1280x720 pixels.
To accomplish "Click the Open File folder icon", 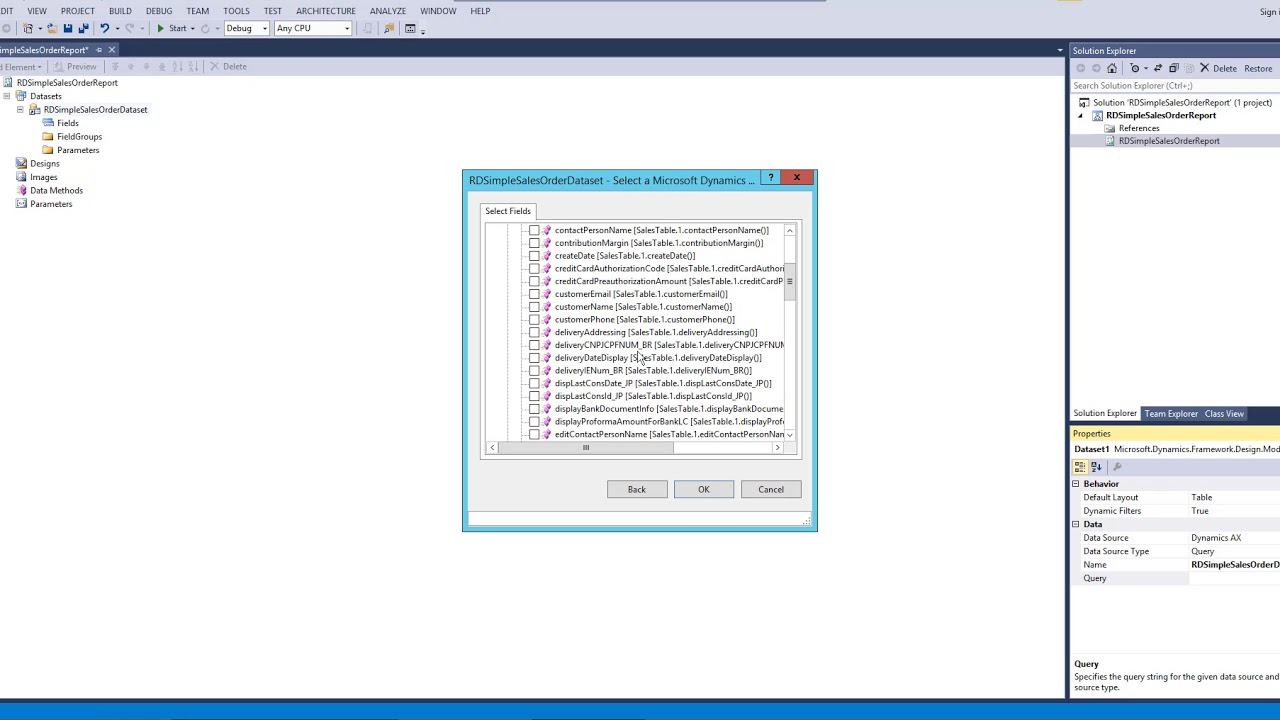I will click(51, 28).
